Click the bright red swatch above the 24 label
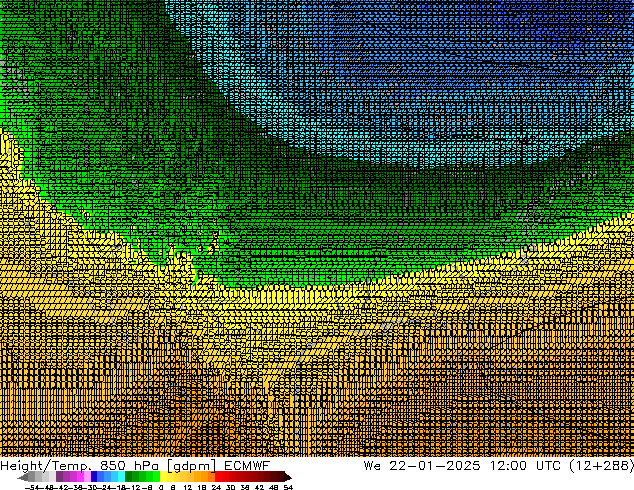Screen dimensions: 634x490 point(219,476)
